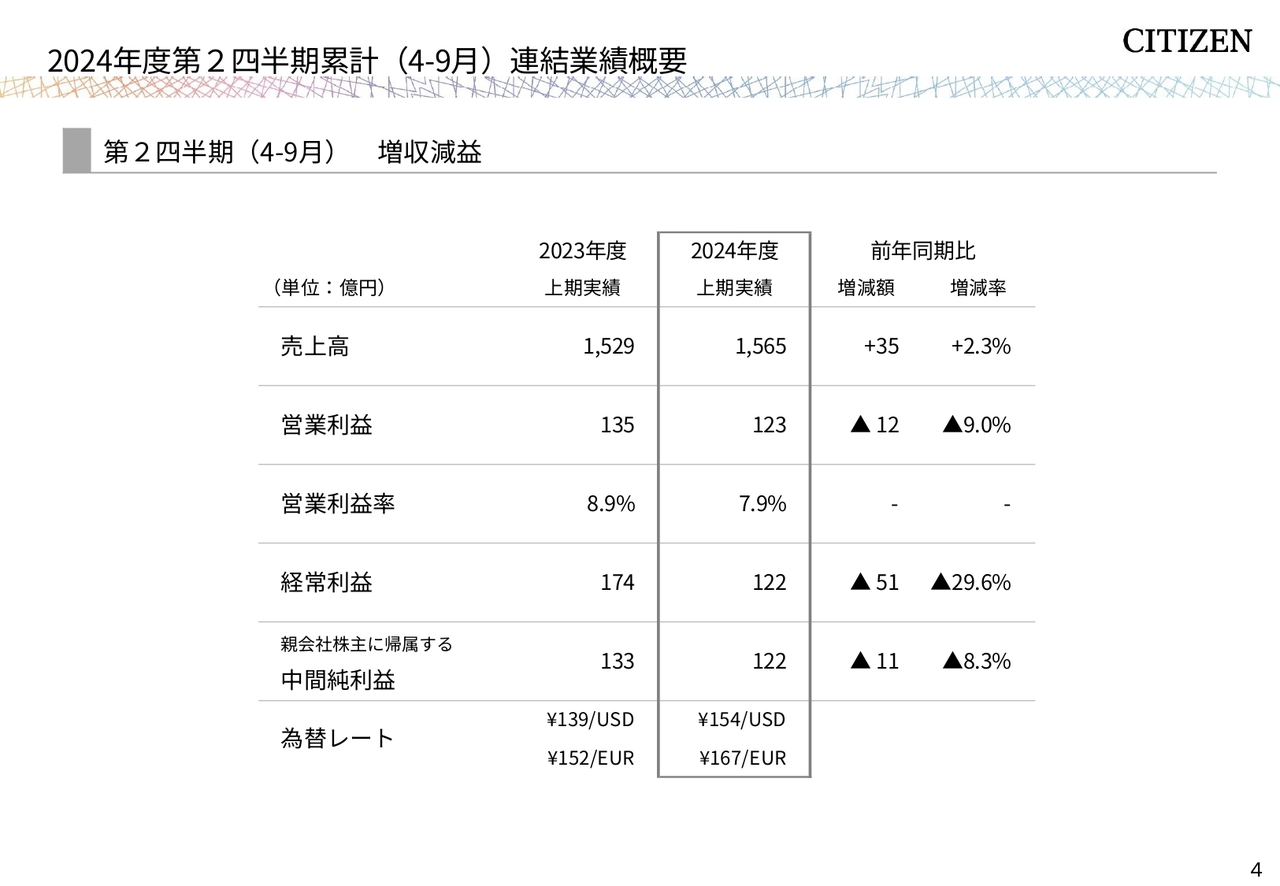The height and width of the screenshot is (886, 1280).
Task: Click the CITIZEN logo
Action: pos(1186,41)
